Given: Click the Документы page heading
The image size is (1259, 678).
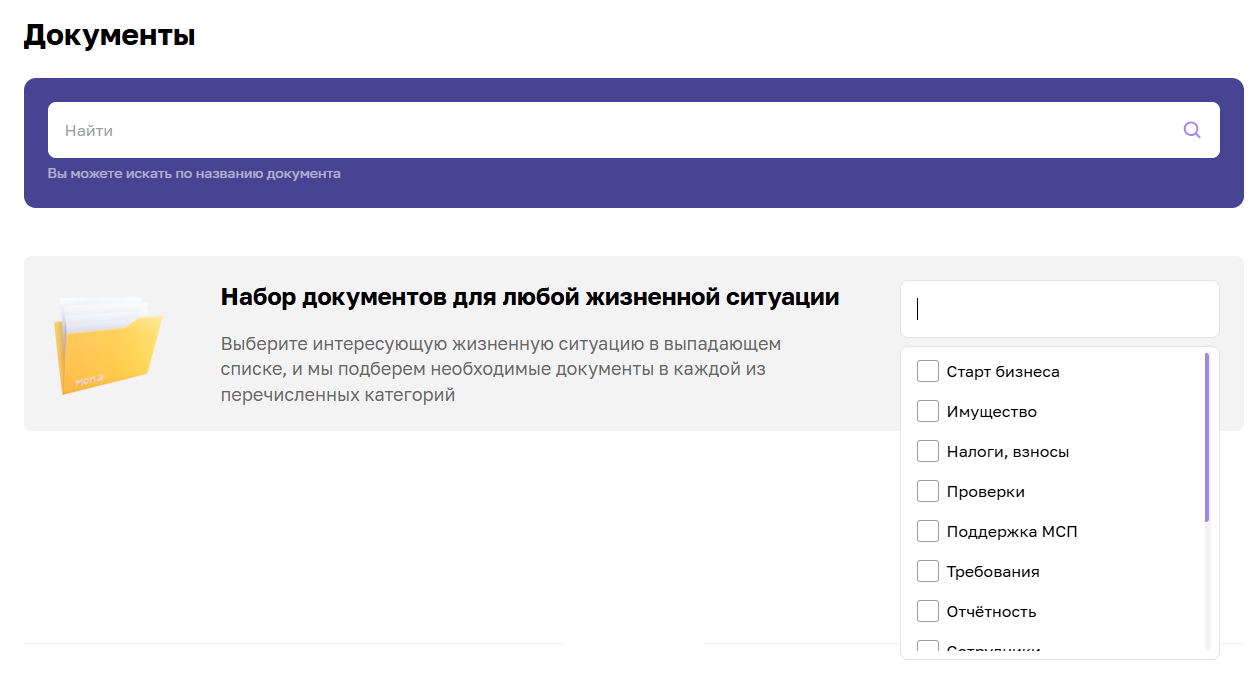Looking at the screenshot, I should point(109,35).
